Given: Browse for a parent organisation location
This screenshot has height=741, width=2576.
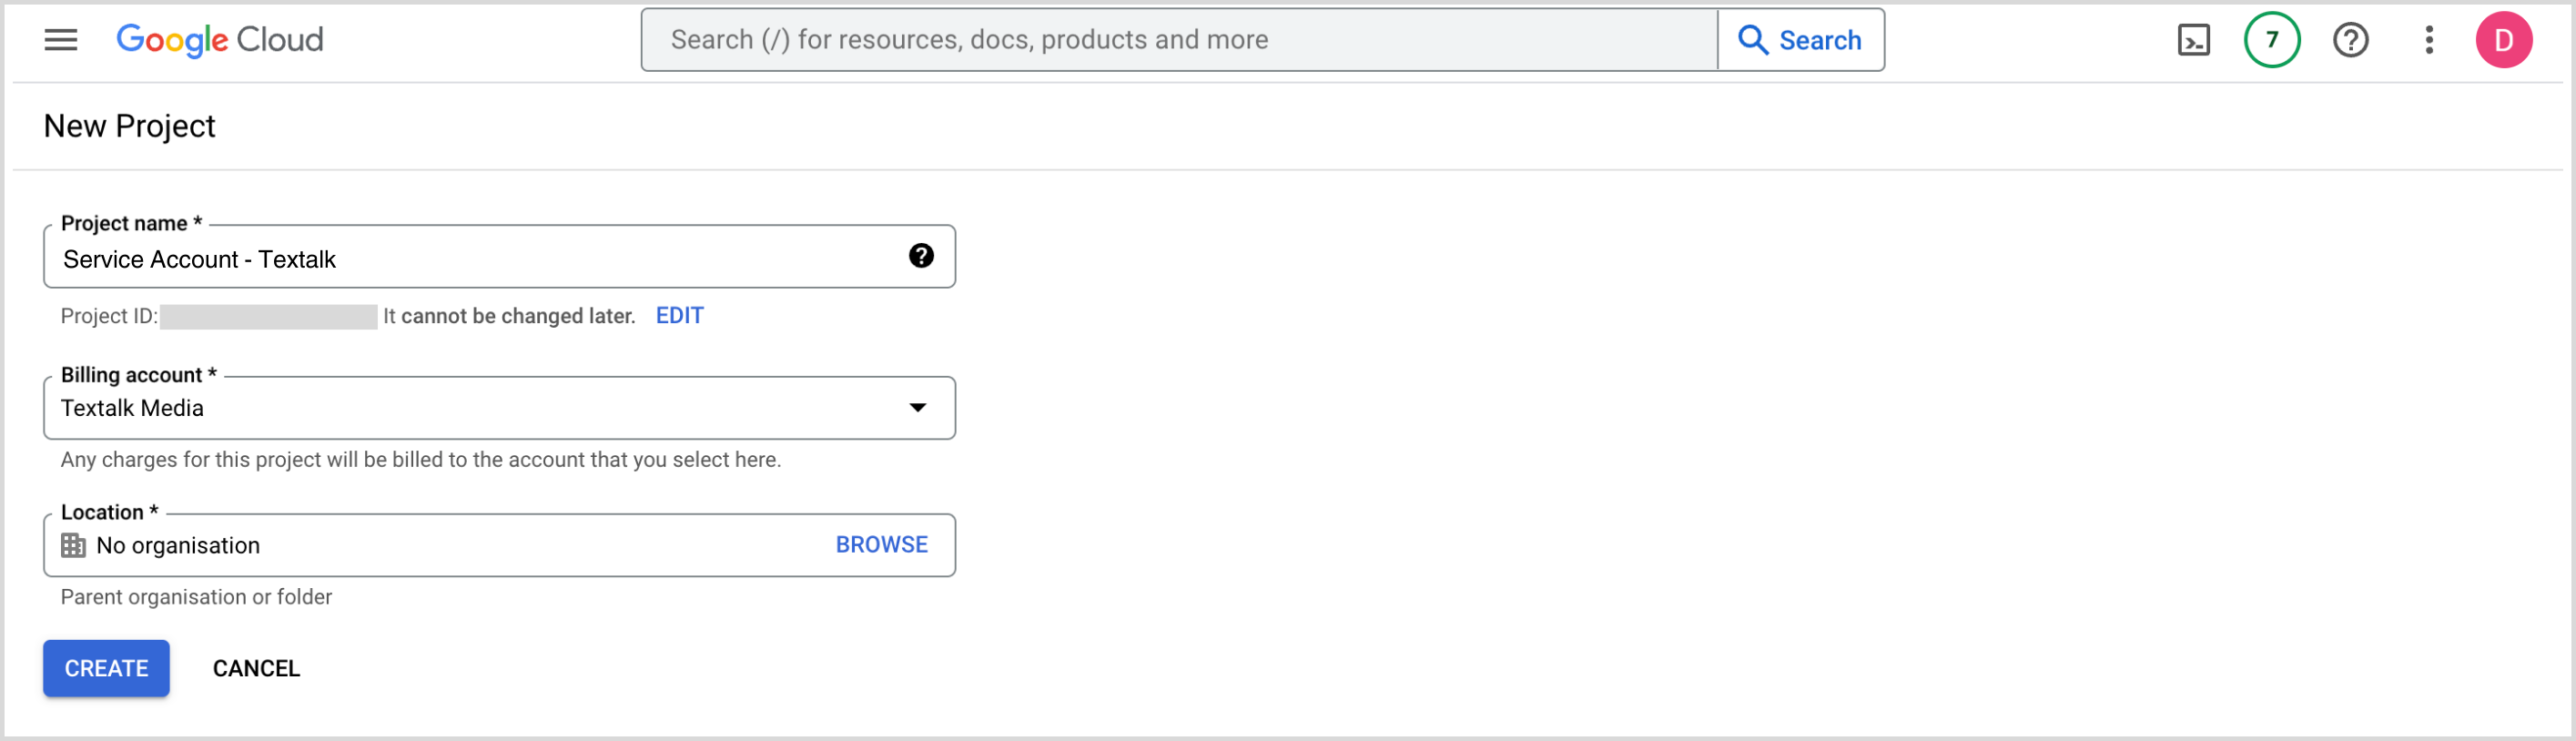Looking at the screenshot, I should click(x=881, y=545).
